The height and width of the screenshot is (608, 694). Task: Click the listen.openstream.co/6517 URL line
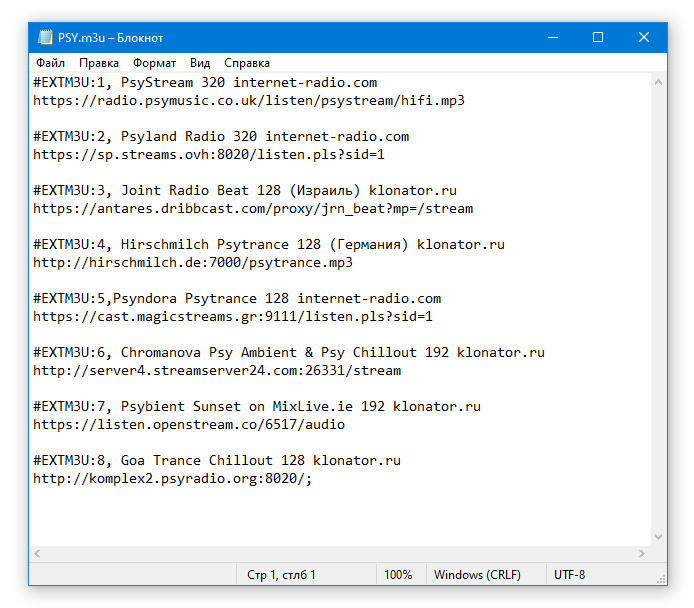coord(189,424)
